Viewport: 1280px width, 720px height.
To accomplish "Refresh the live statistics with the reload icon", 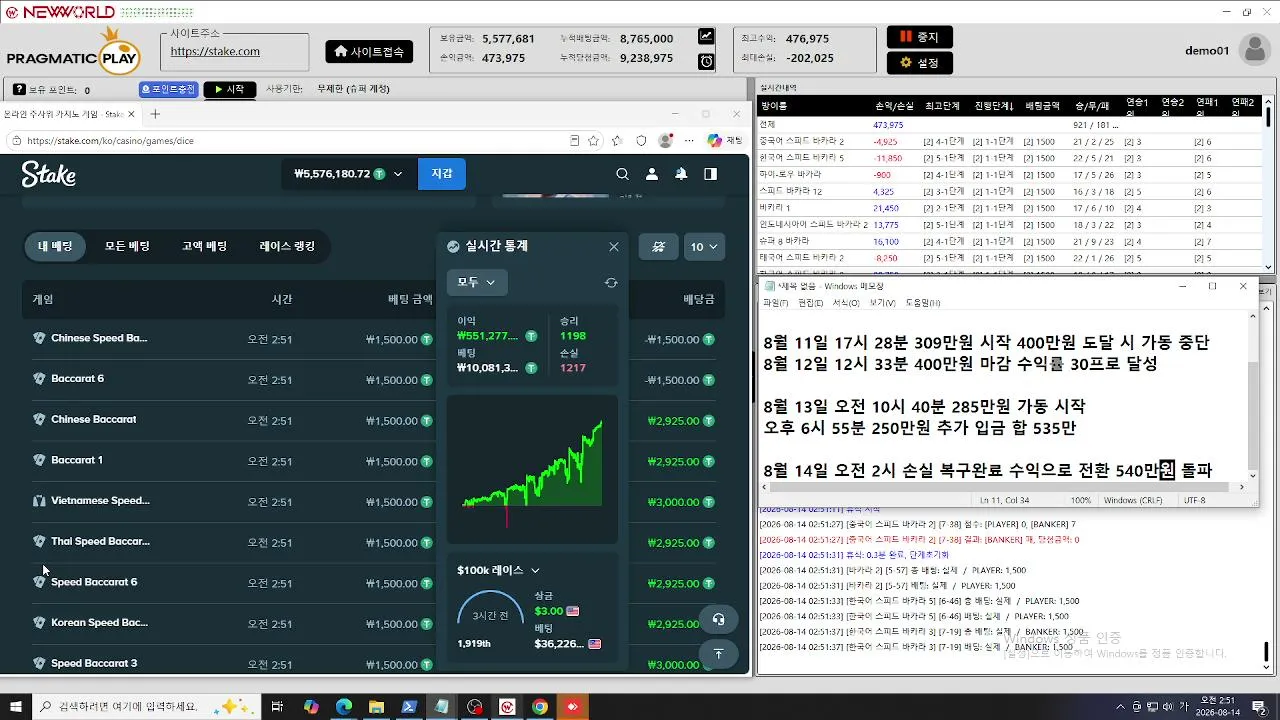I will point(611,283).
